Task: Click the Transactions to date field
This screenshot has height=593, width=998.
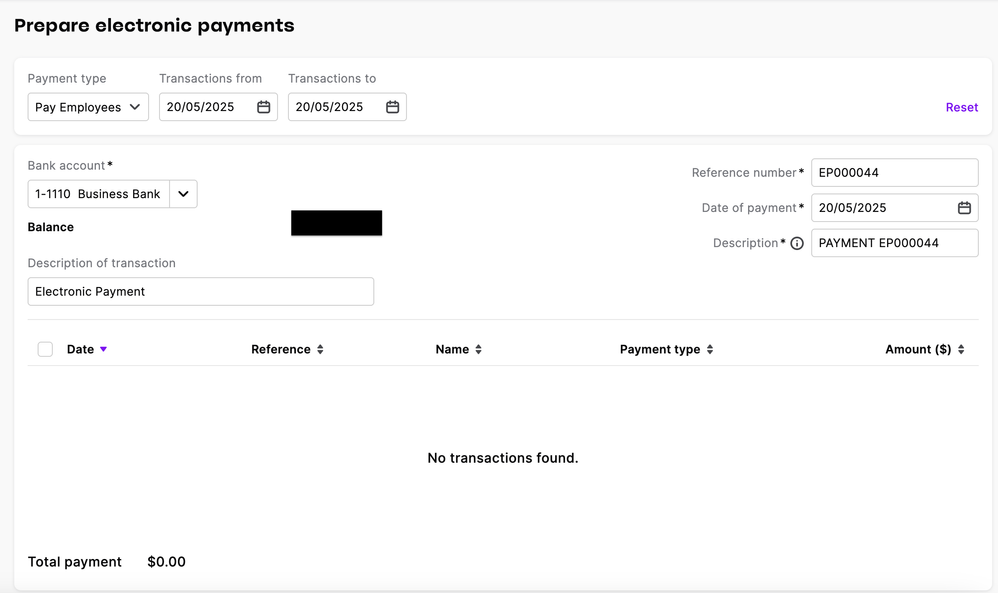Action: (335, 107)
